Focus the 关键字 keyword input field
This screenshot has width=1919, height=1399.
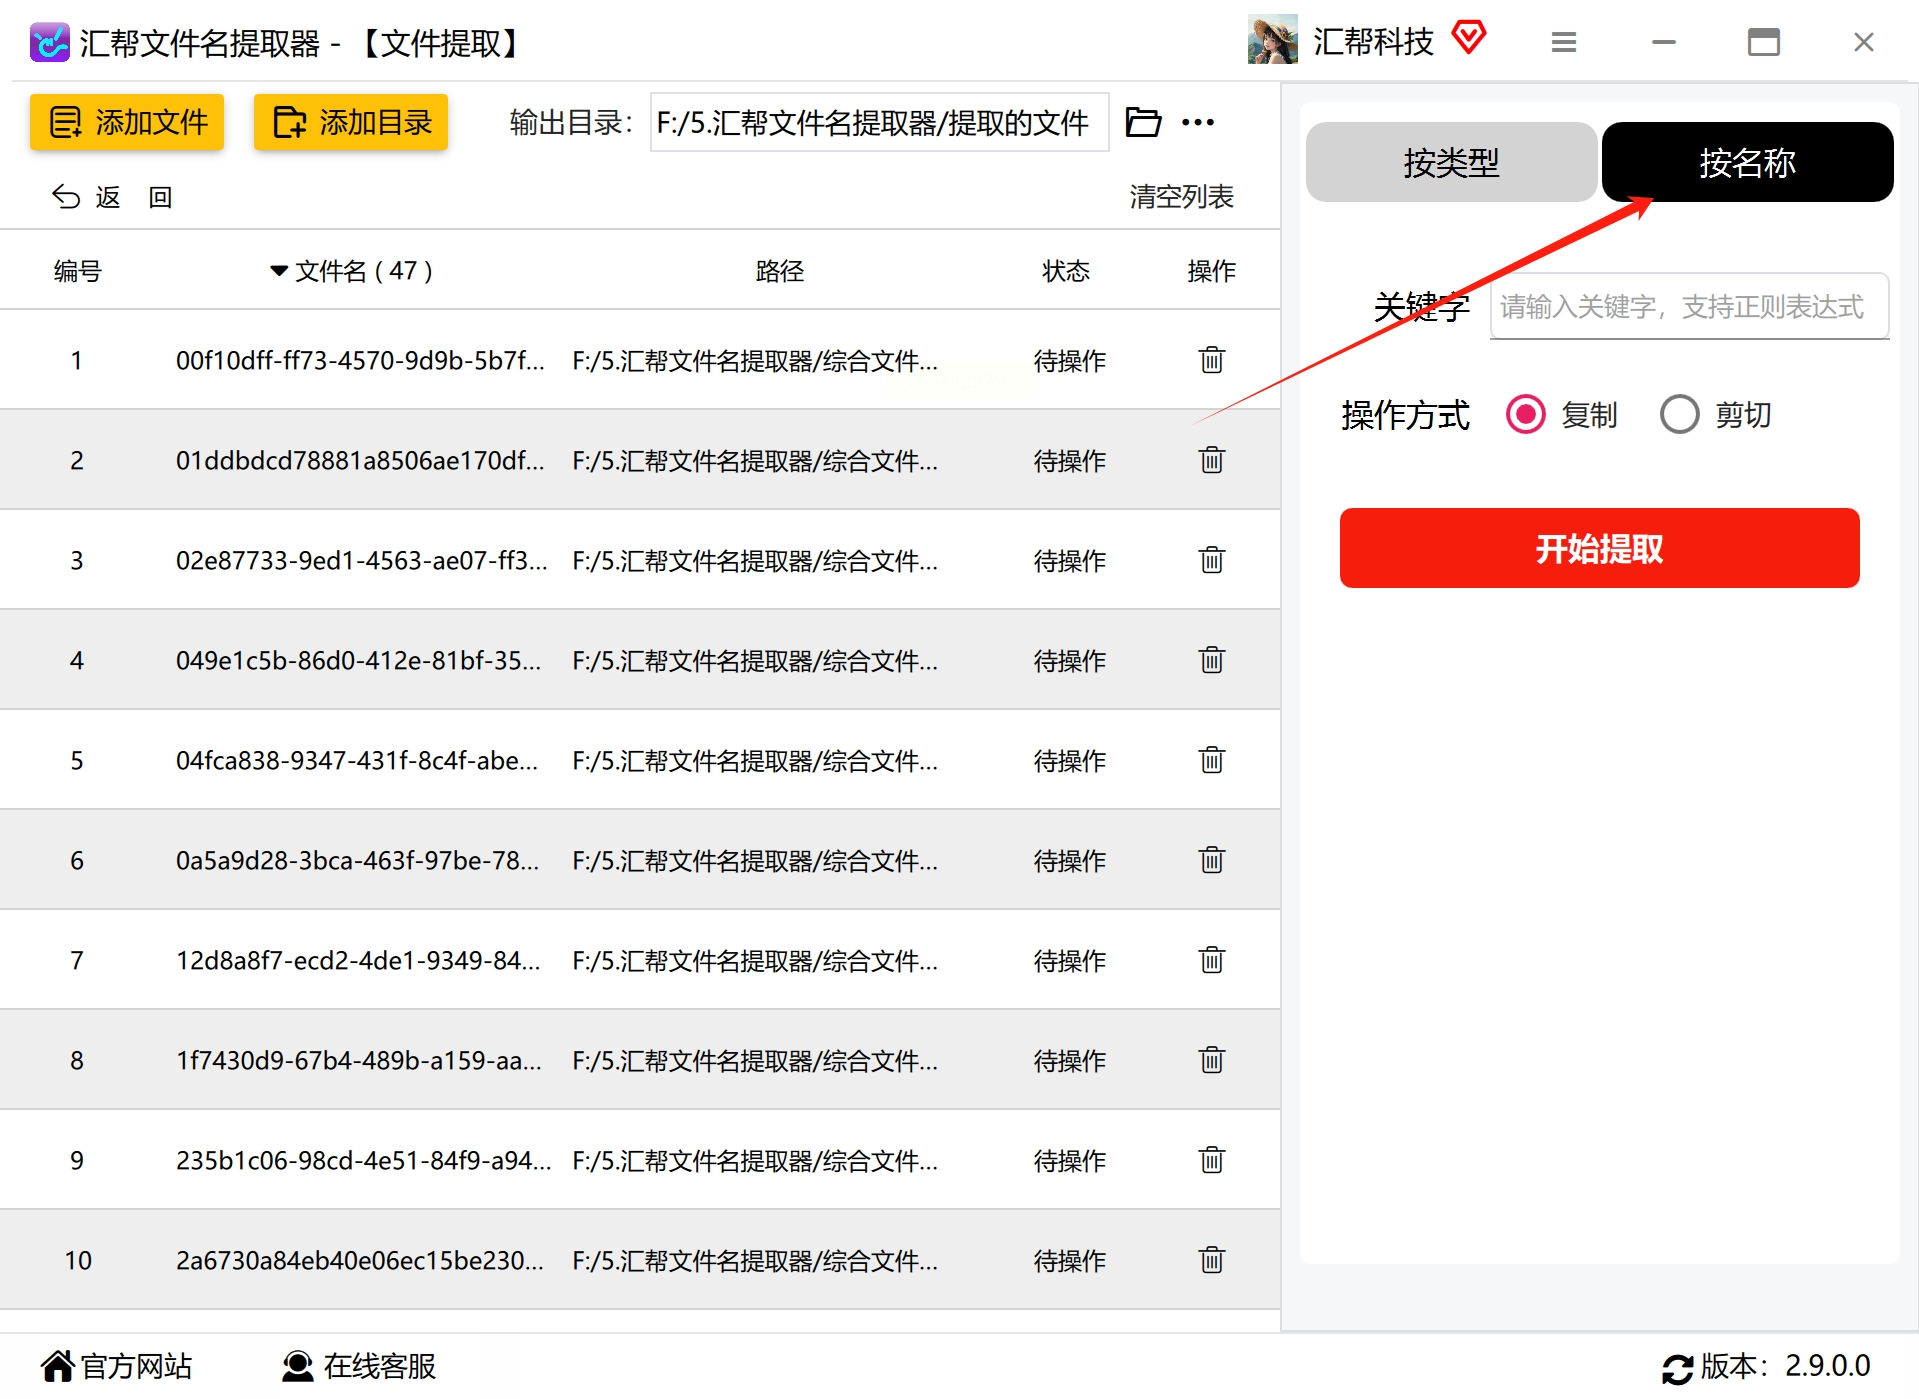tap(1689, 307)
